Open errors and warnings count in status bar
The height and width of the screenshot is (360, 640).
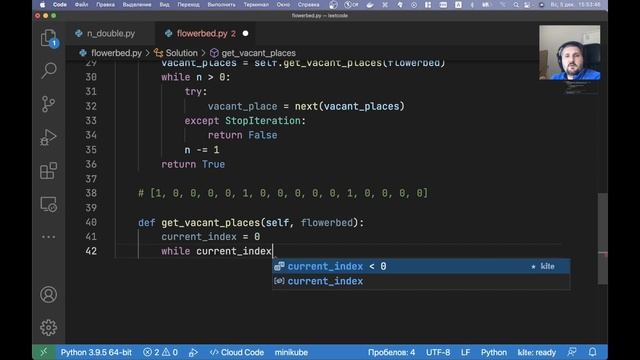point(160,352)
